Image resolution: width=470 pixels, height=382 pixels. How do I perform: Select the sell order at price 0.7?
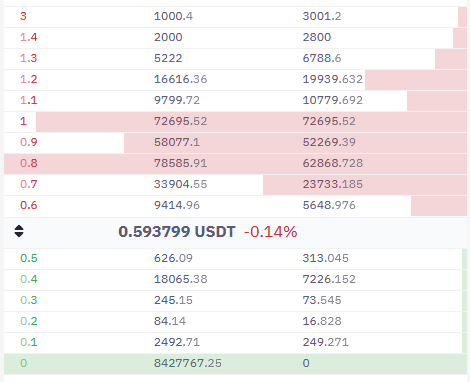click(x=235, y=184)
